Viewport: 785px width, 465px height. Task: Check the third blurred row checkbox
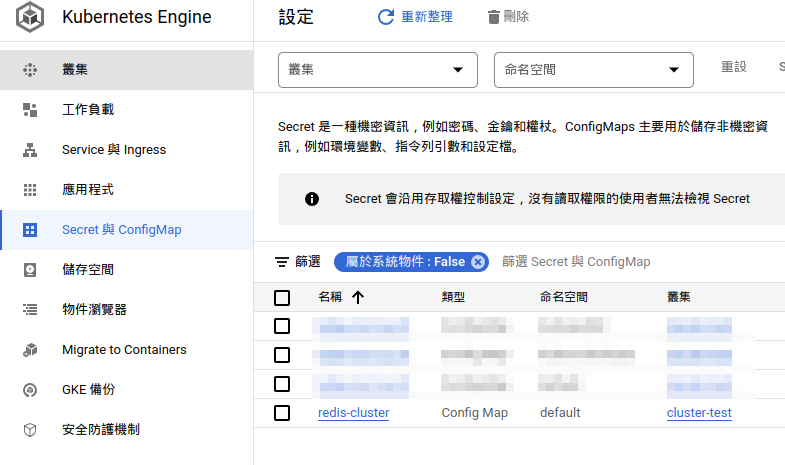[x=282, y=384]
